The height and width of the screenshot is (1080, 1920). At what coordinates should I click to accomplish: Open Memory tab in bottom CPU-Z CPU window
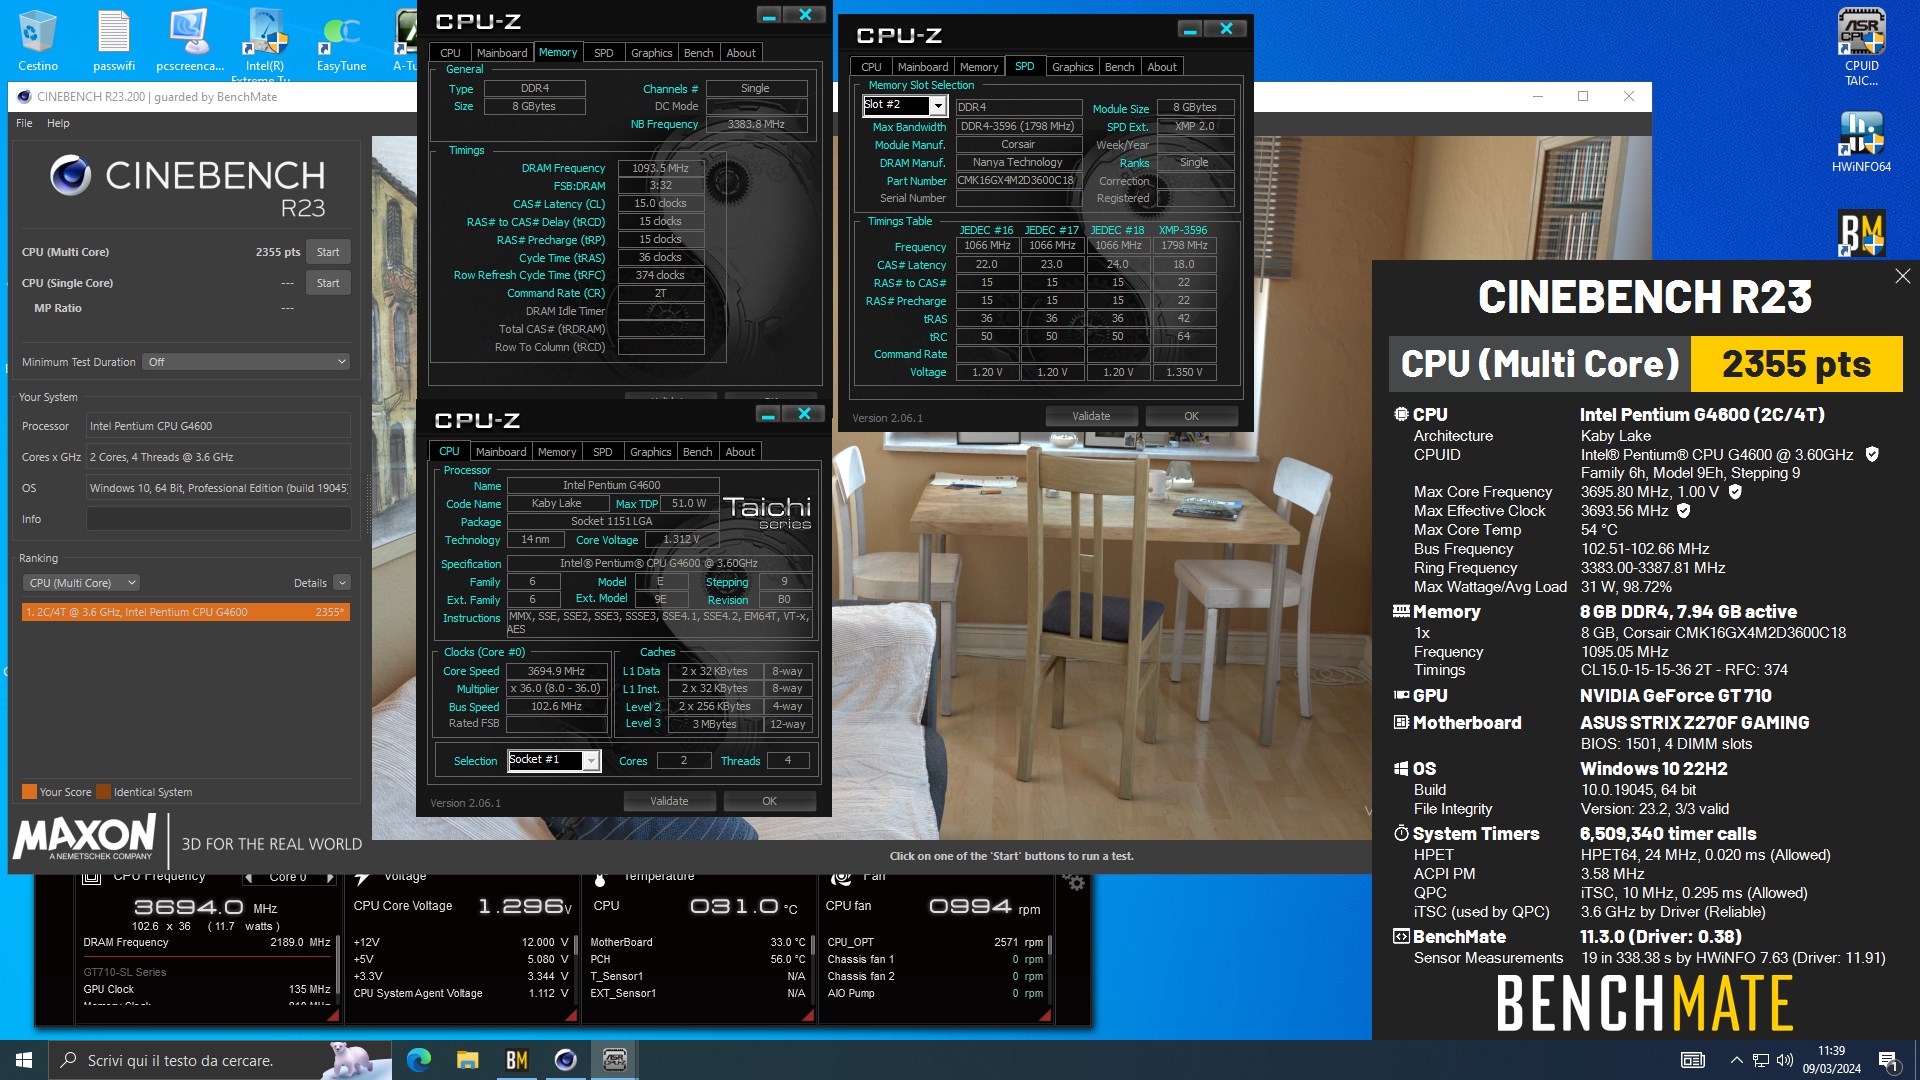[557, 452]
